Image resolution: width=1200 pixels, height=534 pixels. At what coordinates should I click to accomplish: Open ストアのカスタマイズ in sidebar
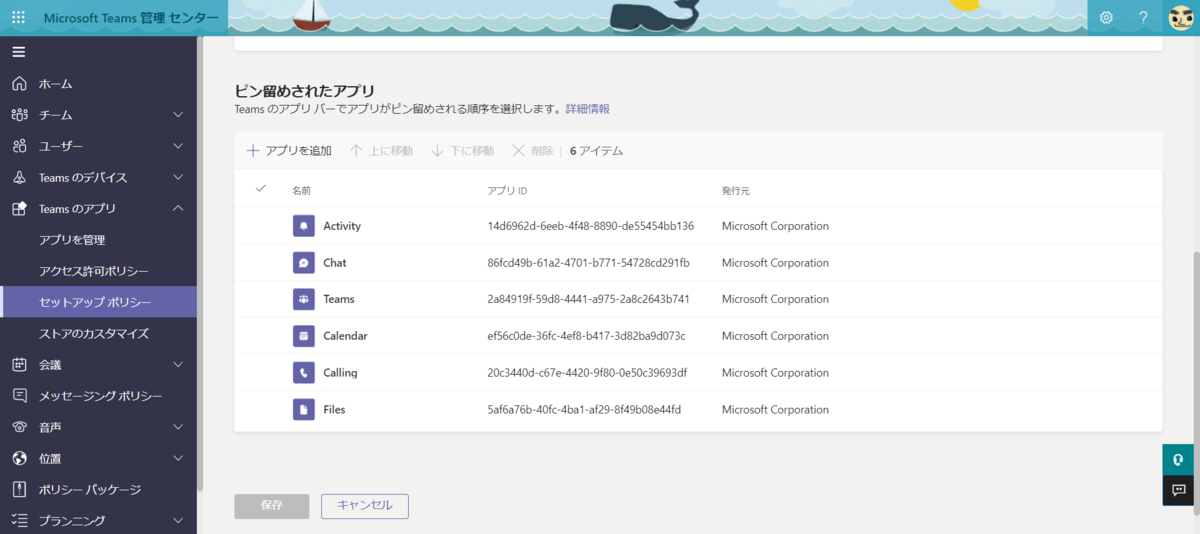tap(94, 333)
